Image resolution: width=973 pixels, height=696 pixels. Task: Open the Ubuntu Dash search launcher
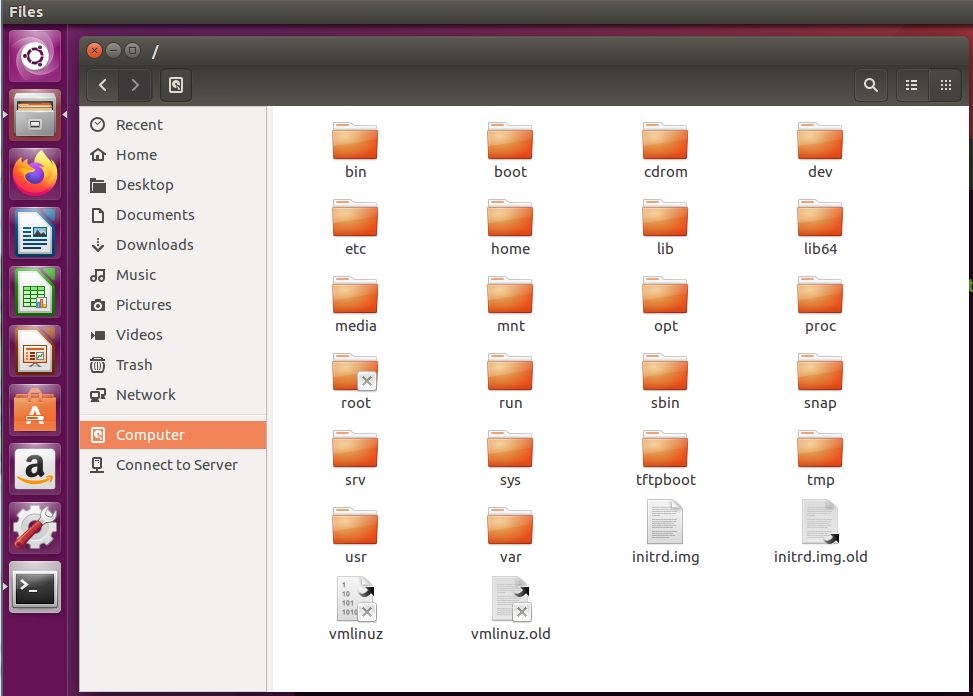(35, 56)
